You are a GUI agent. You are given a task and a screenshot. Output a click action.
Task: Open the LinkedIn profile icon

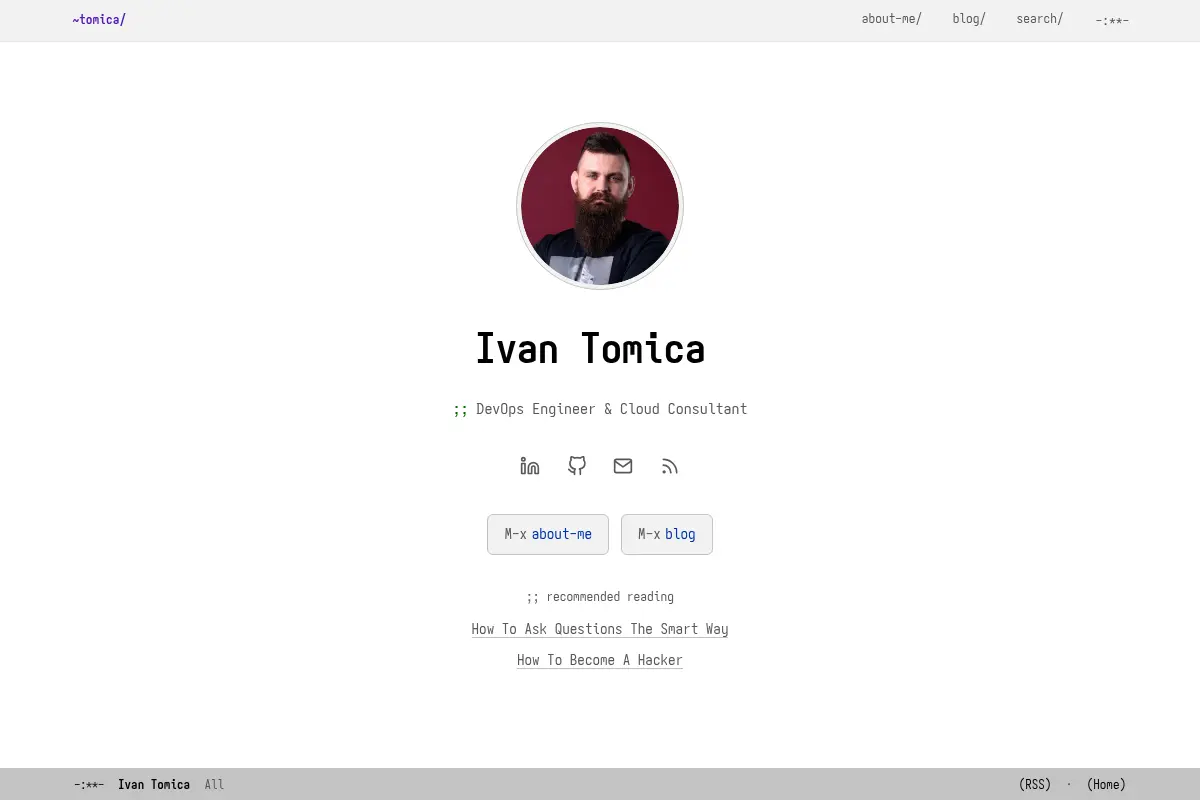pyautogui.click(x=530, y=466)
